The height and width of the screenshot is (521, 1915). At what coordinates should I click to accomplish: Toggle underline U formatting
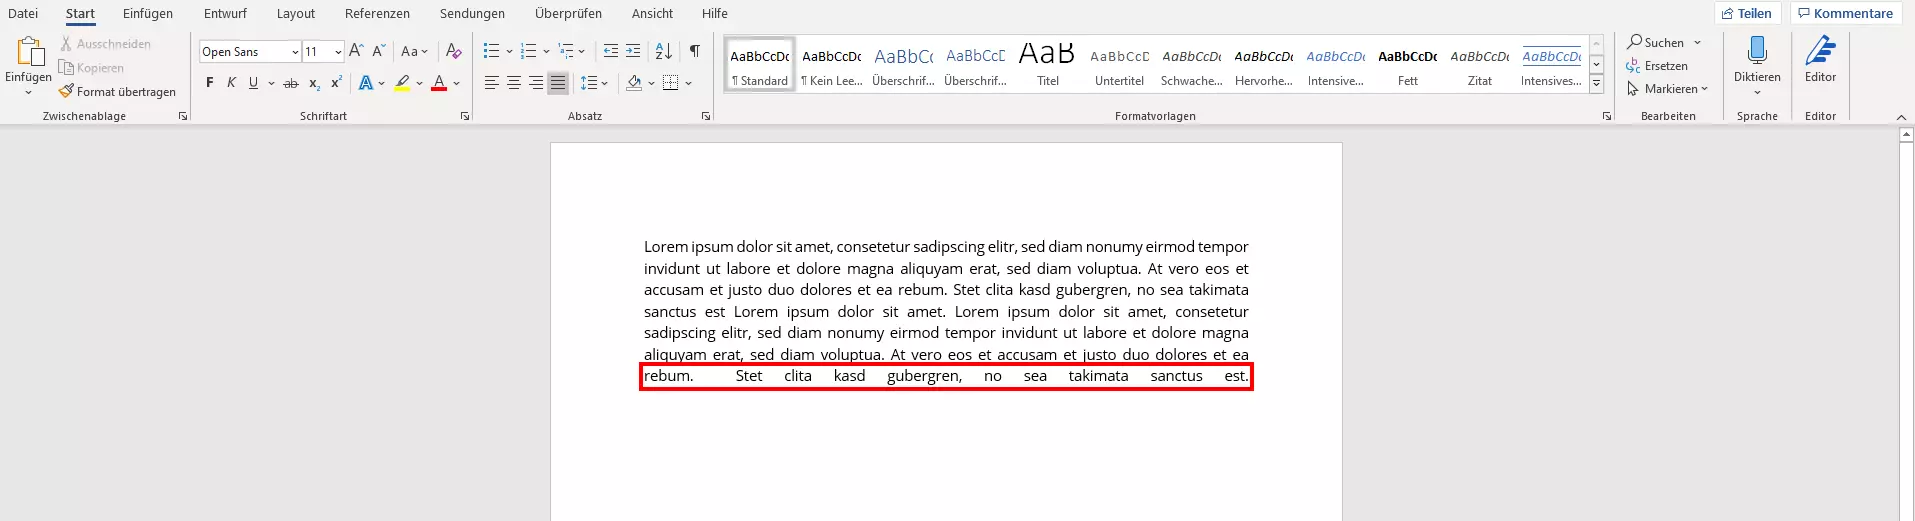[253, 83]
